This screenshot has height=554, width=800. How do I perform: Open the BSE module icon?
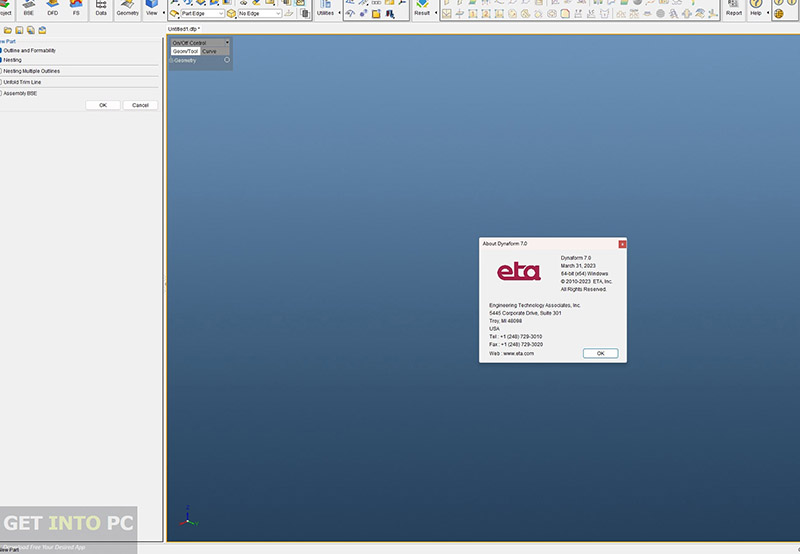[x=28, y=8]
